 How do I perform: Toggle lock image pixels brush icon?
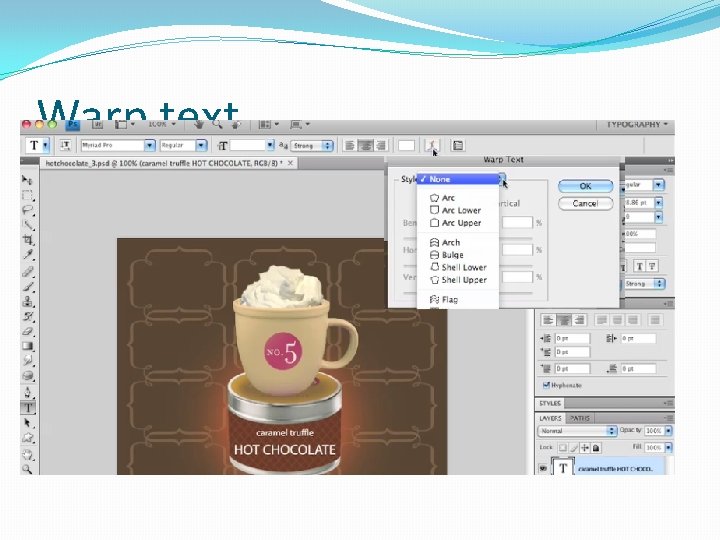click(574, 448)
